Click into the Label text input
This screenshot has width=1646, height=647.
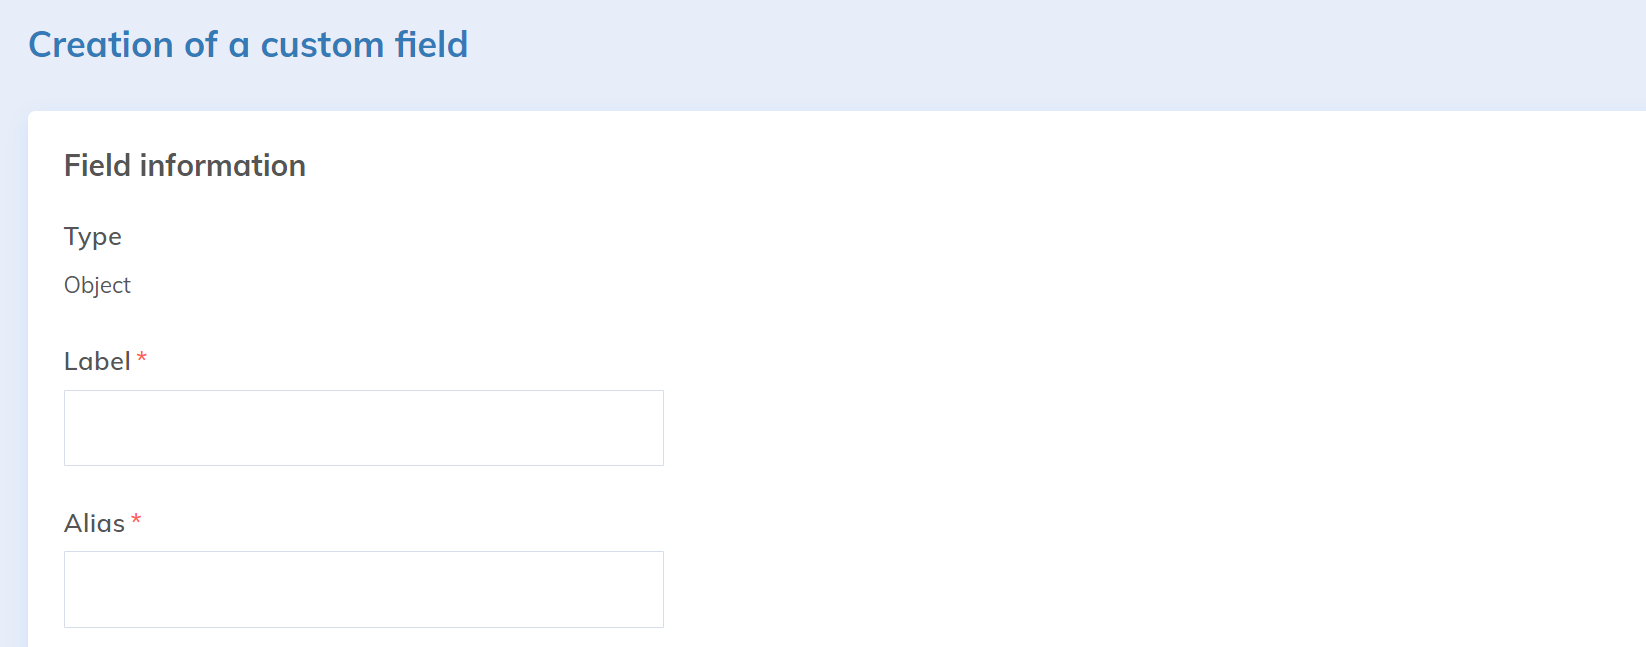(x=363, y=428)
